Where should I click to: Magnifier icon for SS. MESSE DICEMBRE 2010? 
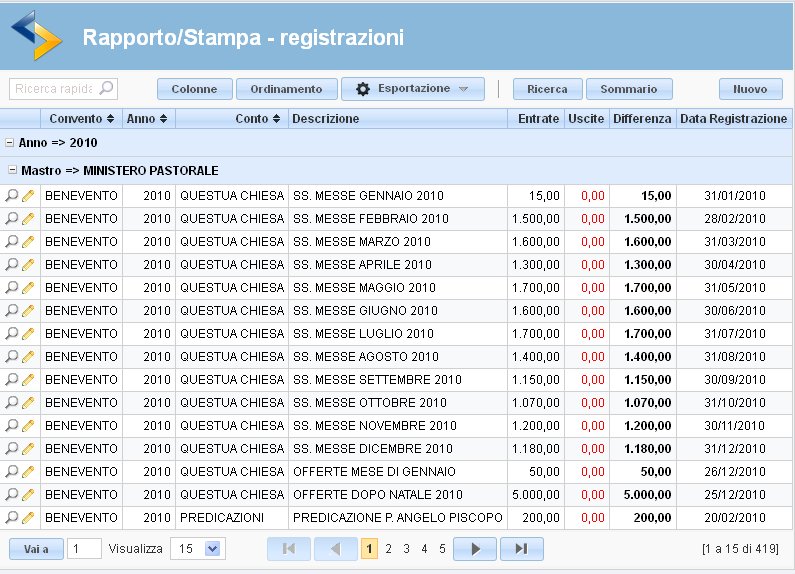click(11, 448)
